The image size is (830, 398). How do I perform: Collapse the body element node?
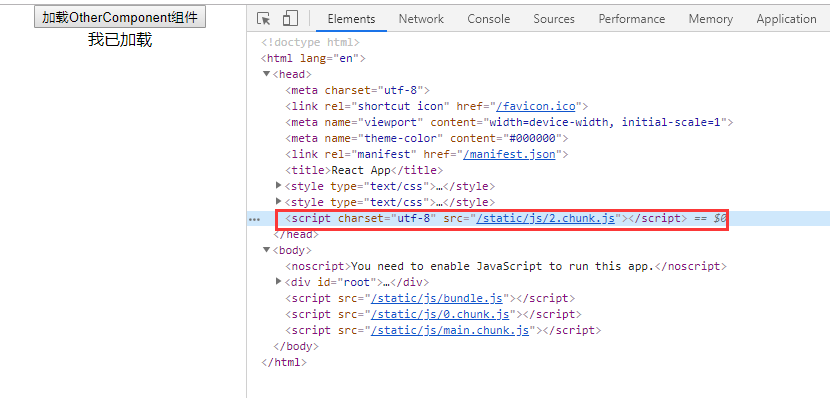(266, 250)
